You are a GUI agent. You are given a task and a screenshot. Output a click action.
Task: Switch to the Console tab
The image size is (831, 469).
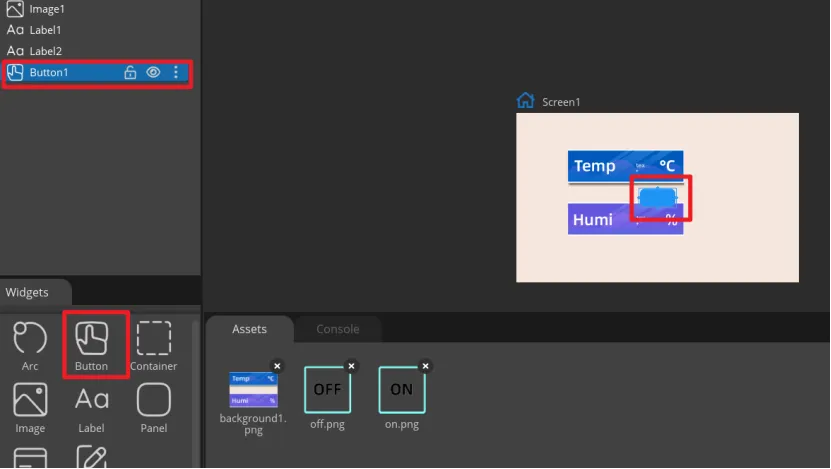pyautogui.click(x=337, y=329)
